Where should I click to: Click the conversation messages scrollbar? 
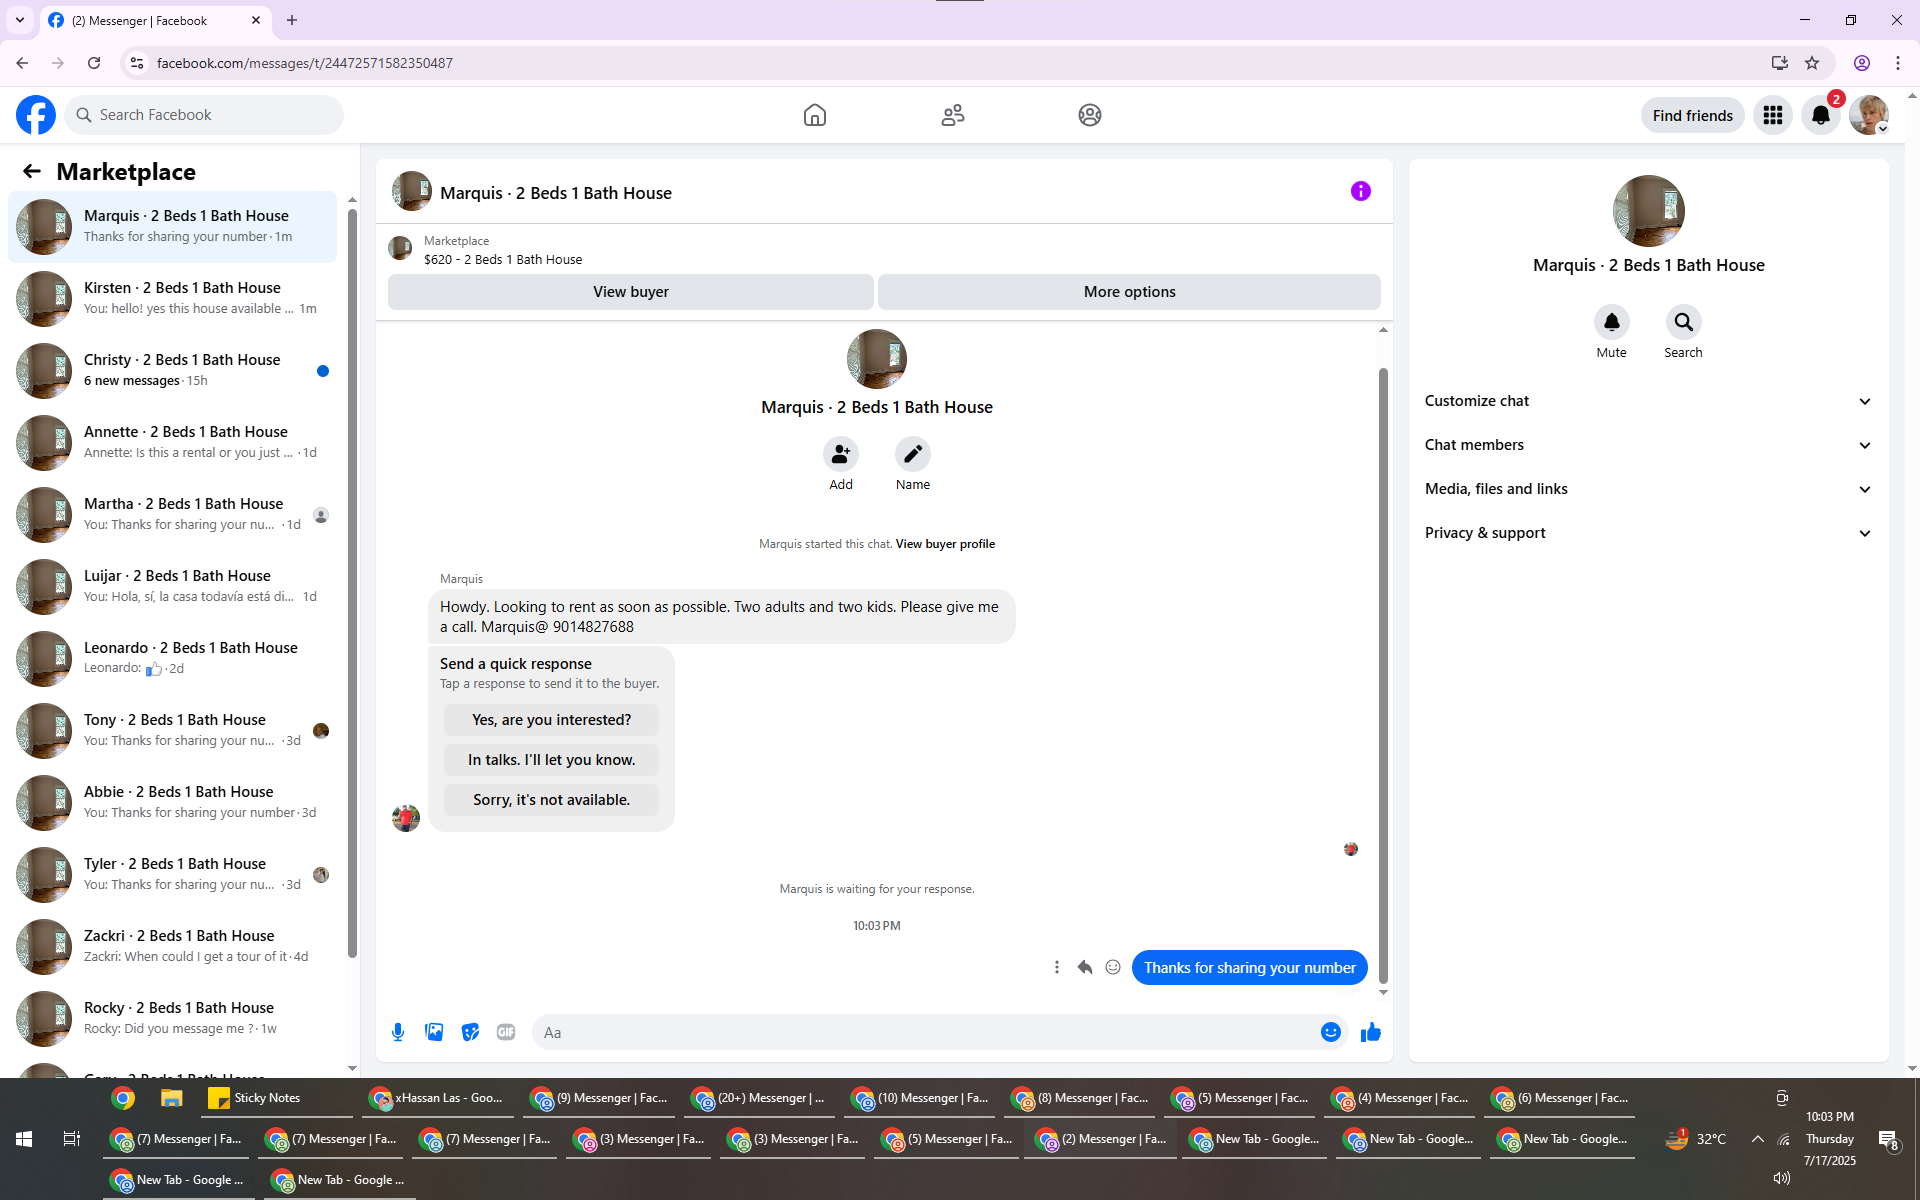coord(1383,675)
